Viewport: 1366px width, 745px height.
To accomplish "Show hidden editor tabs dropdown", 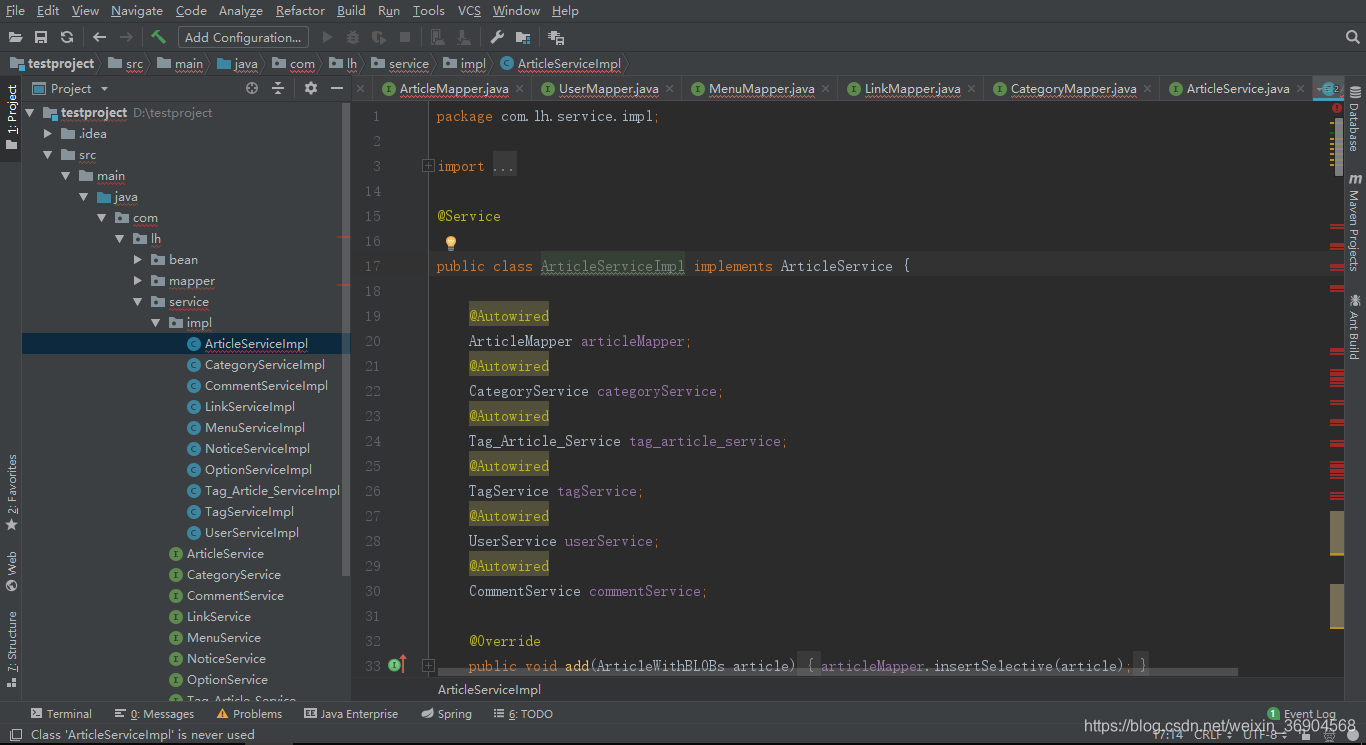I will pyautogui.click(x=1327, y=89).
